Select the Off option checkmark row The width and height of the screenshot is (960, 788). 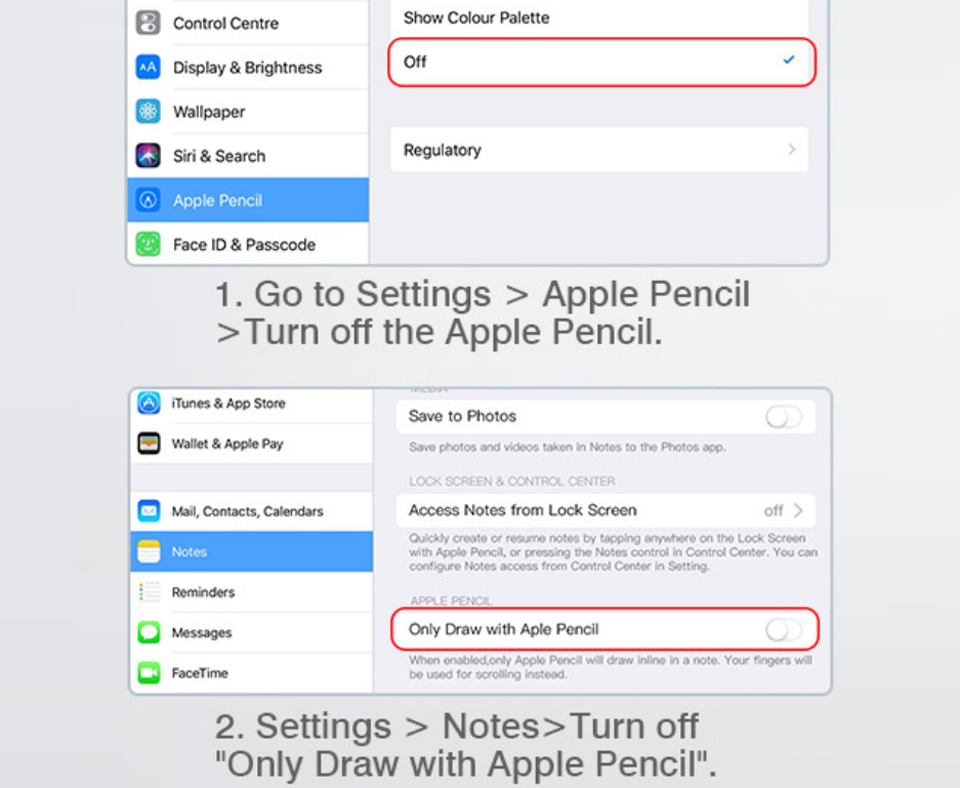click(x=602, y=62)
